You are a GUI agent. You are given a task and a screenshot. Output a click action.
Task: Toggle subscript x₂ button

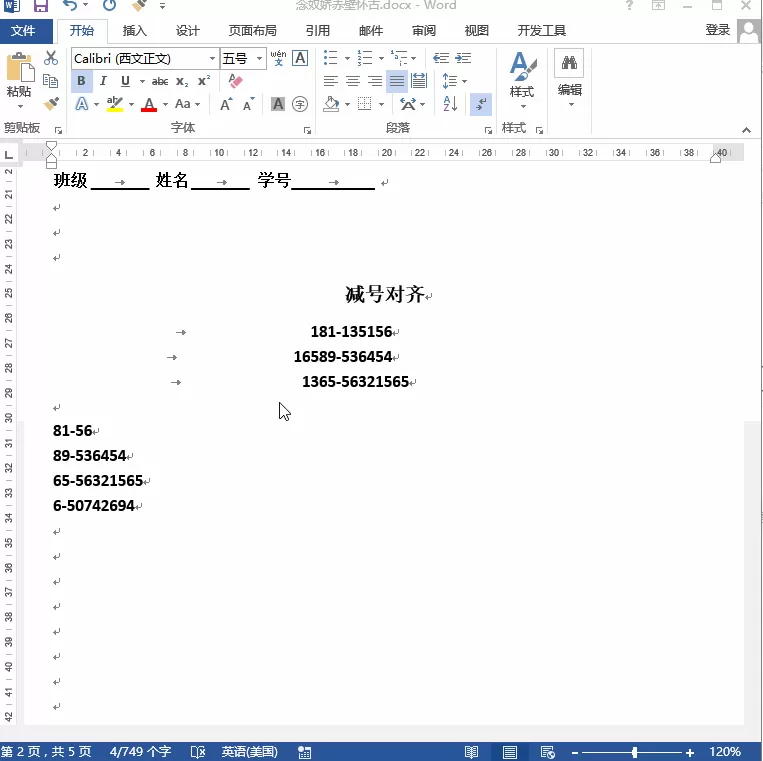[182, 81]
